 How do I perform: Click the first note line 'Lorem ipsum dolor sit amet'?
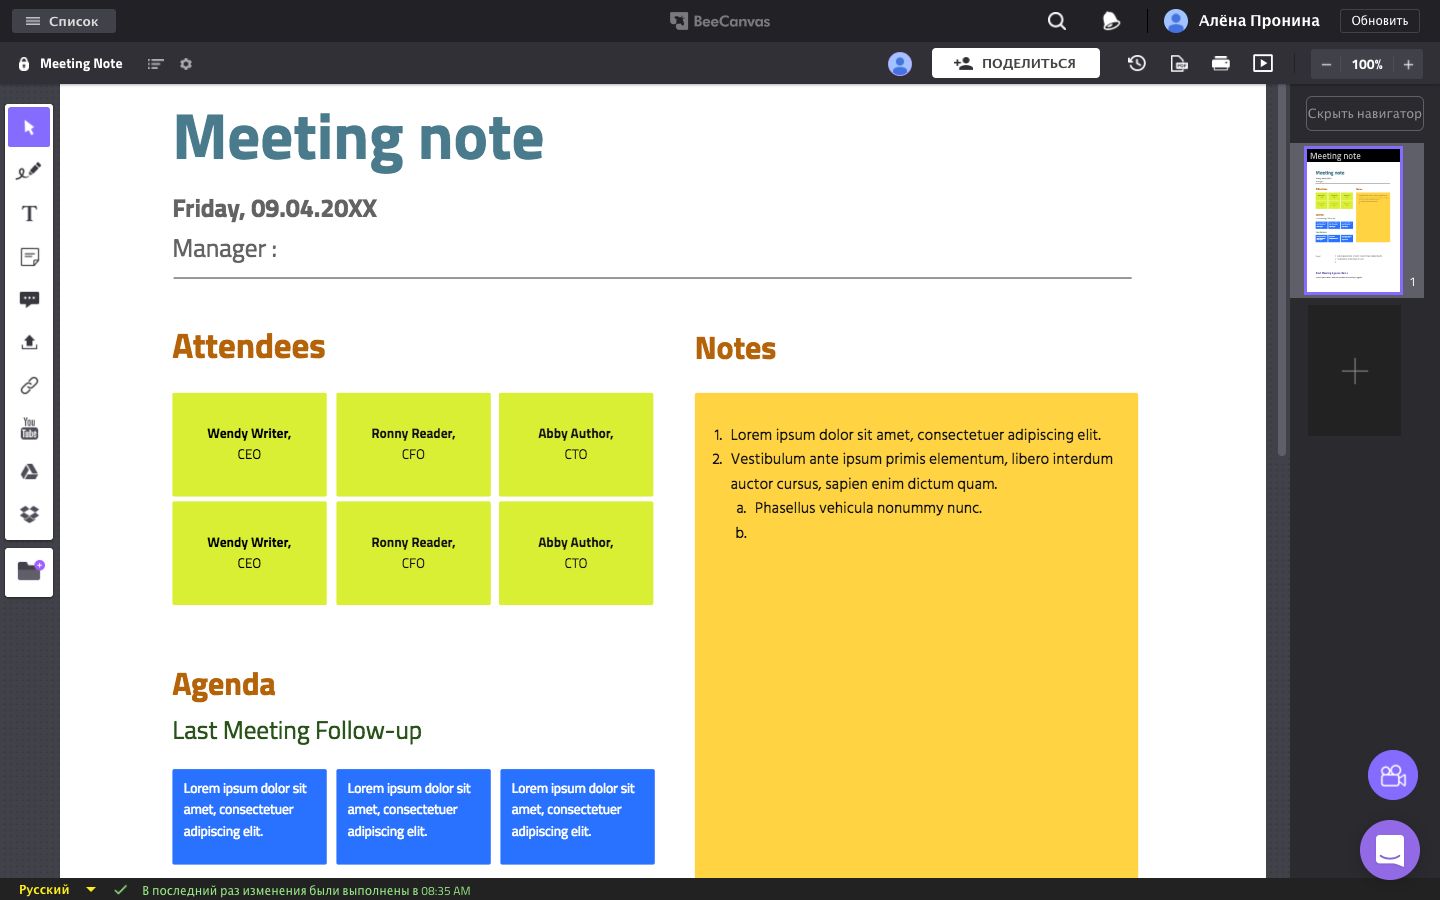(915, 435)
